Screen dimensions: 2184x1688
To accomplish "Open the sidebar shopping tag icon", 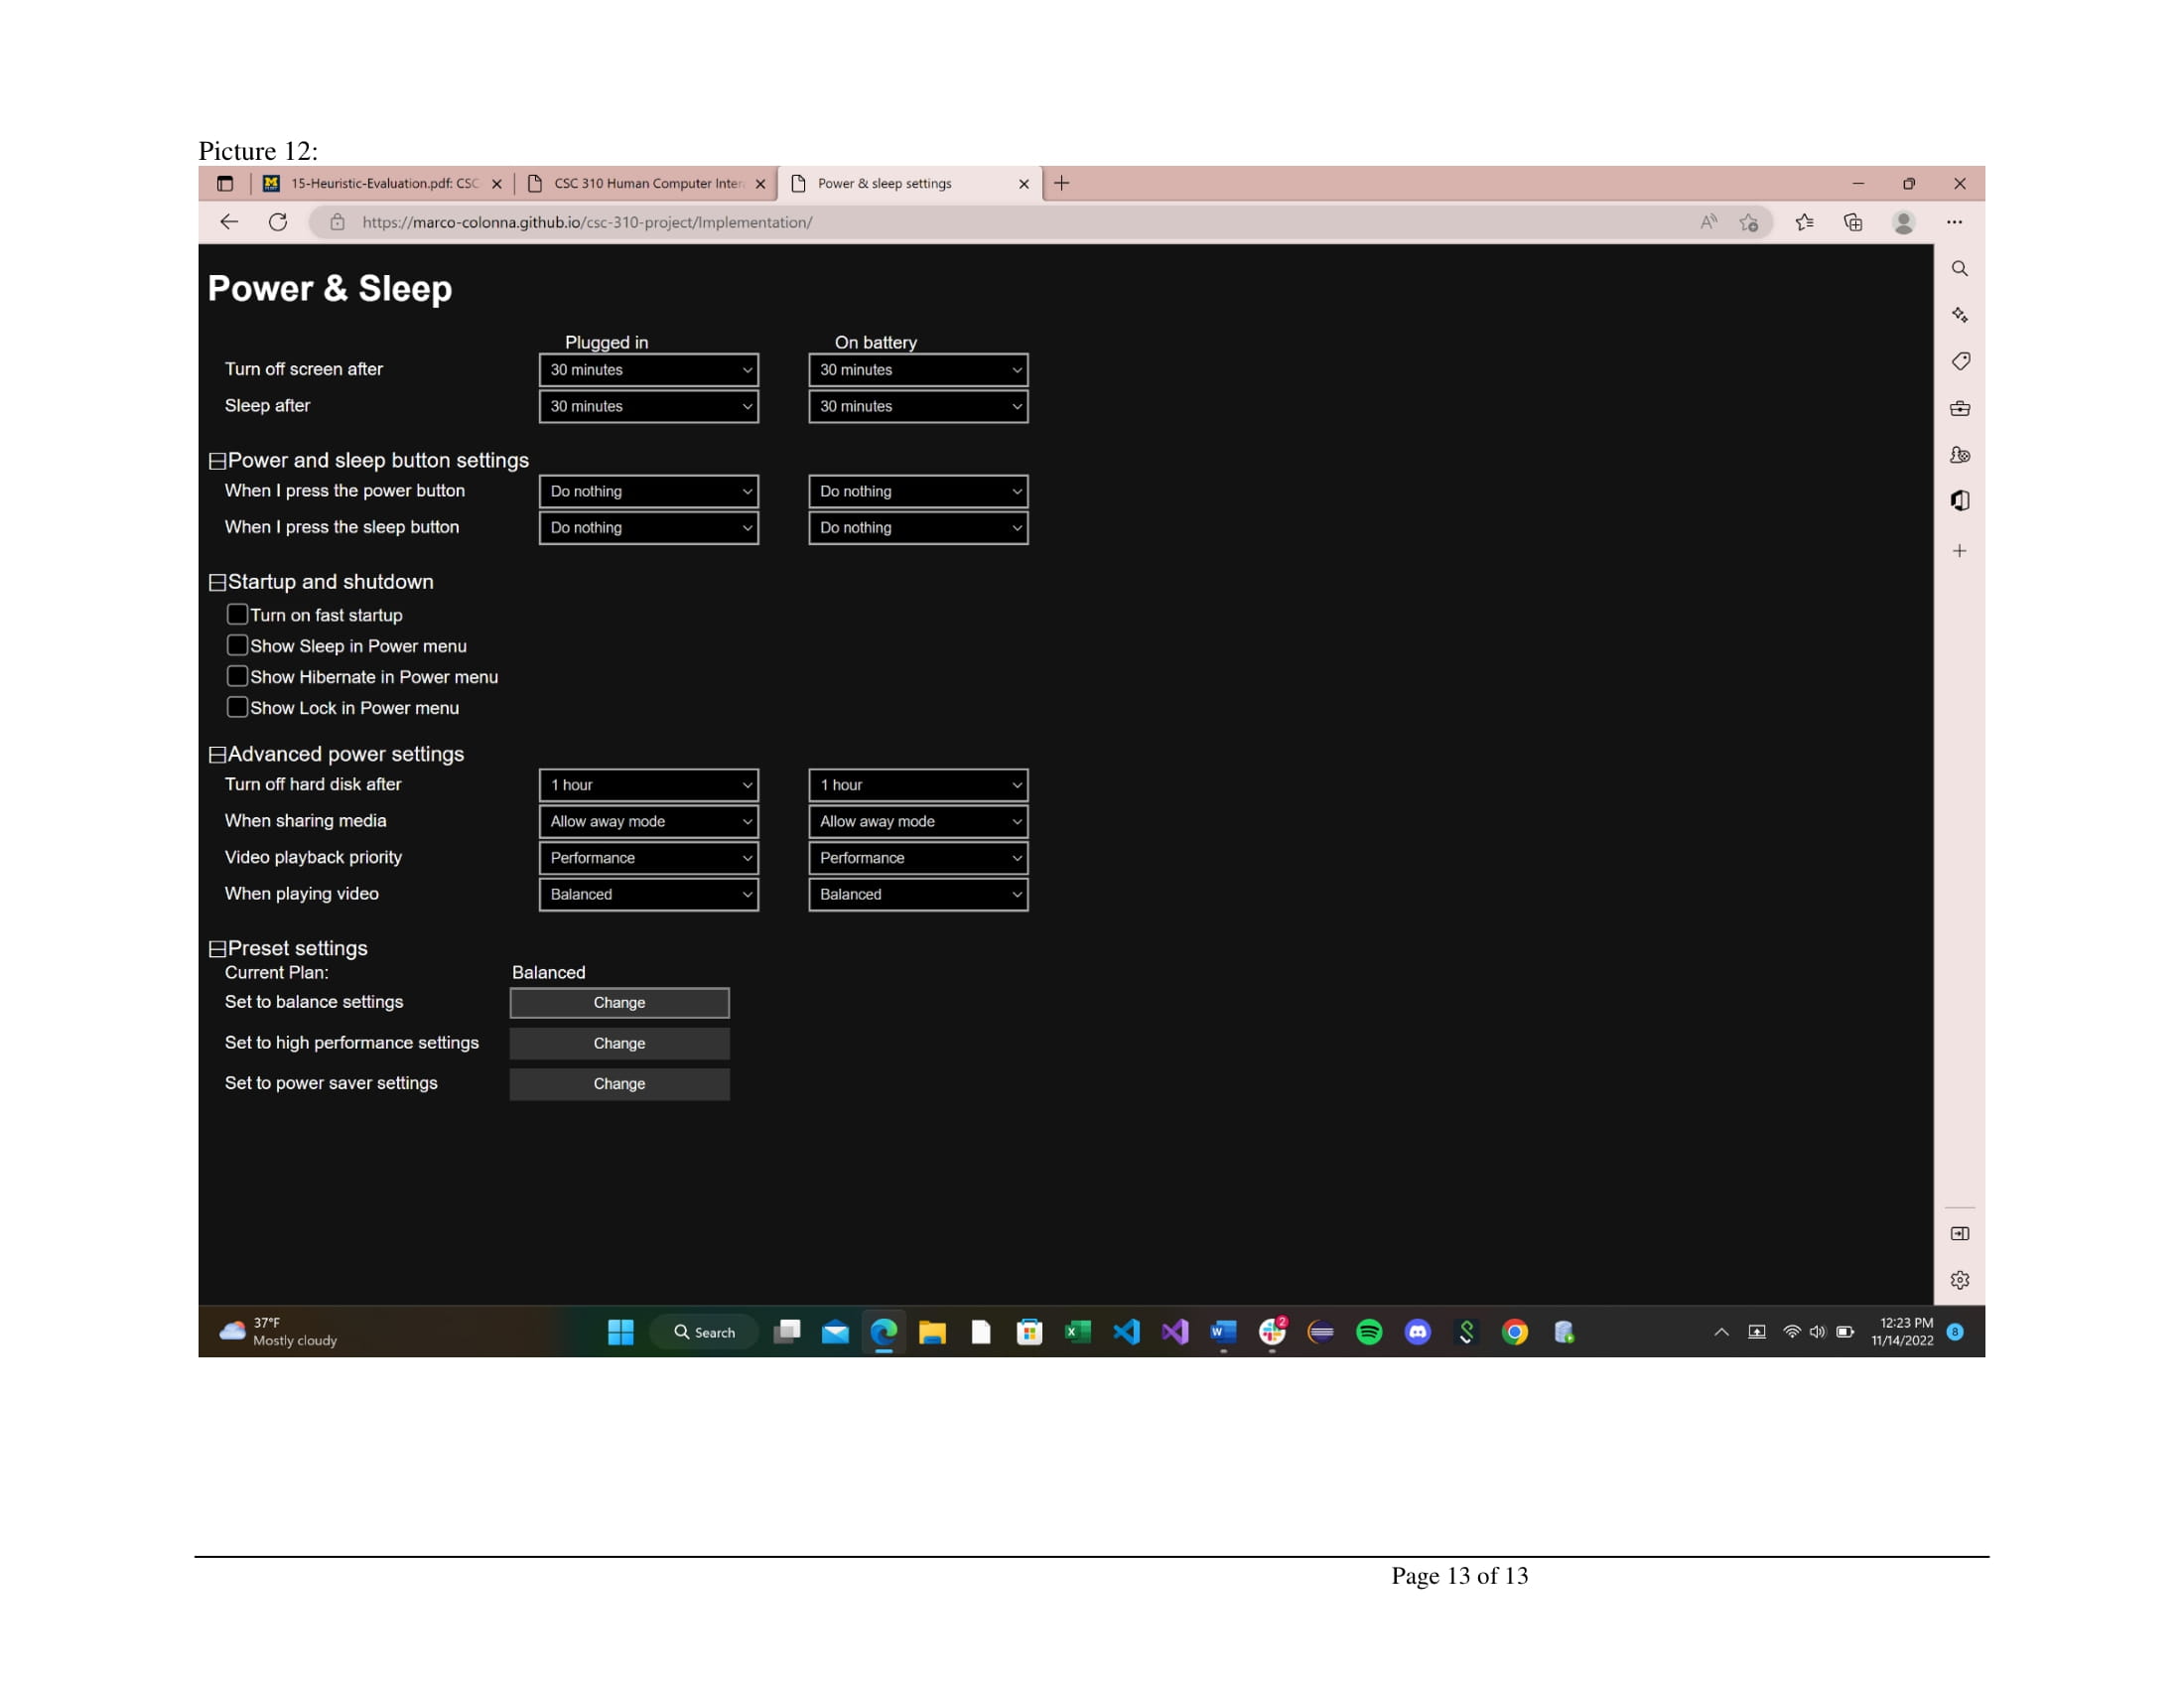I will [1959, 361].
